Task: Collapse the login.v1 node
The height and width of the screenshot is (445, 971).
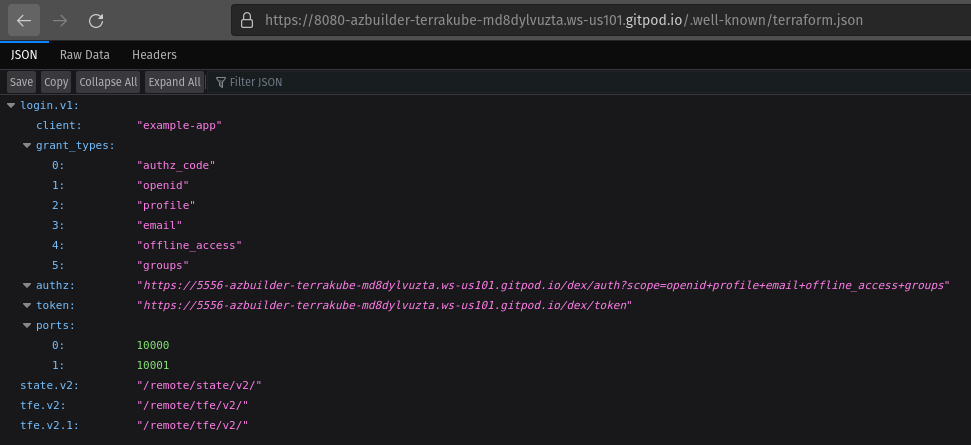Action: [11, 105]
